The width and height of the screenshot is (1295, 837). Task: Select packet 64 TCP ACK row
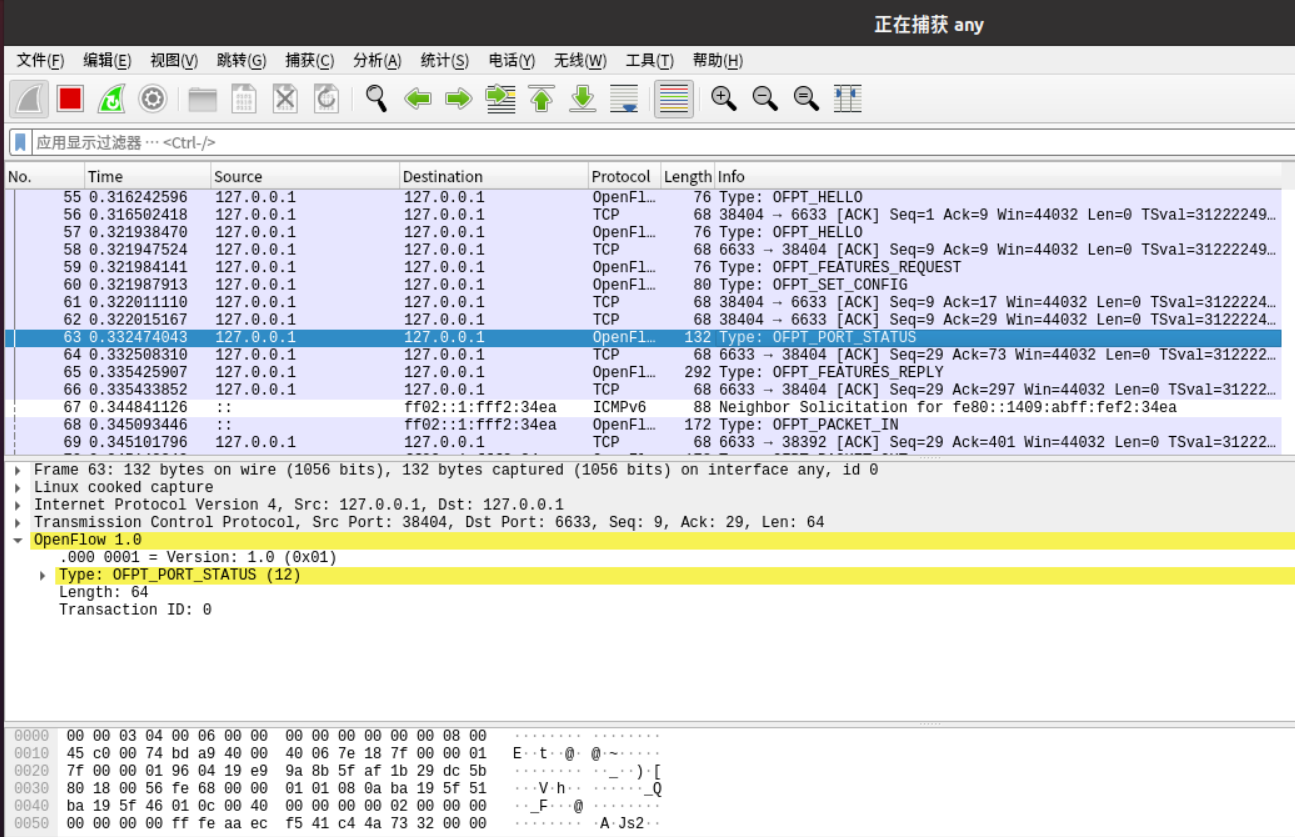click(x=643, y=355)
